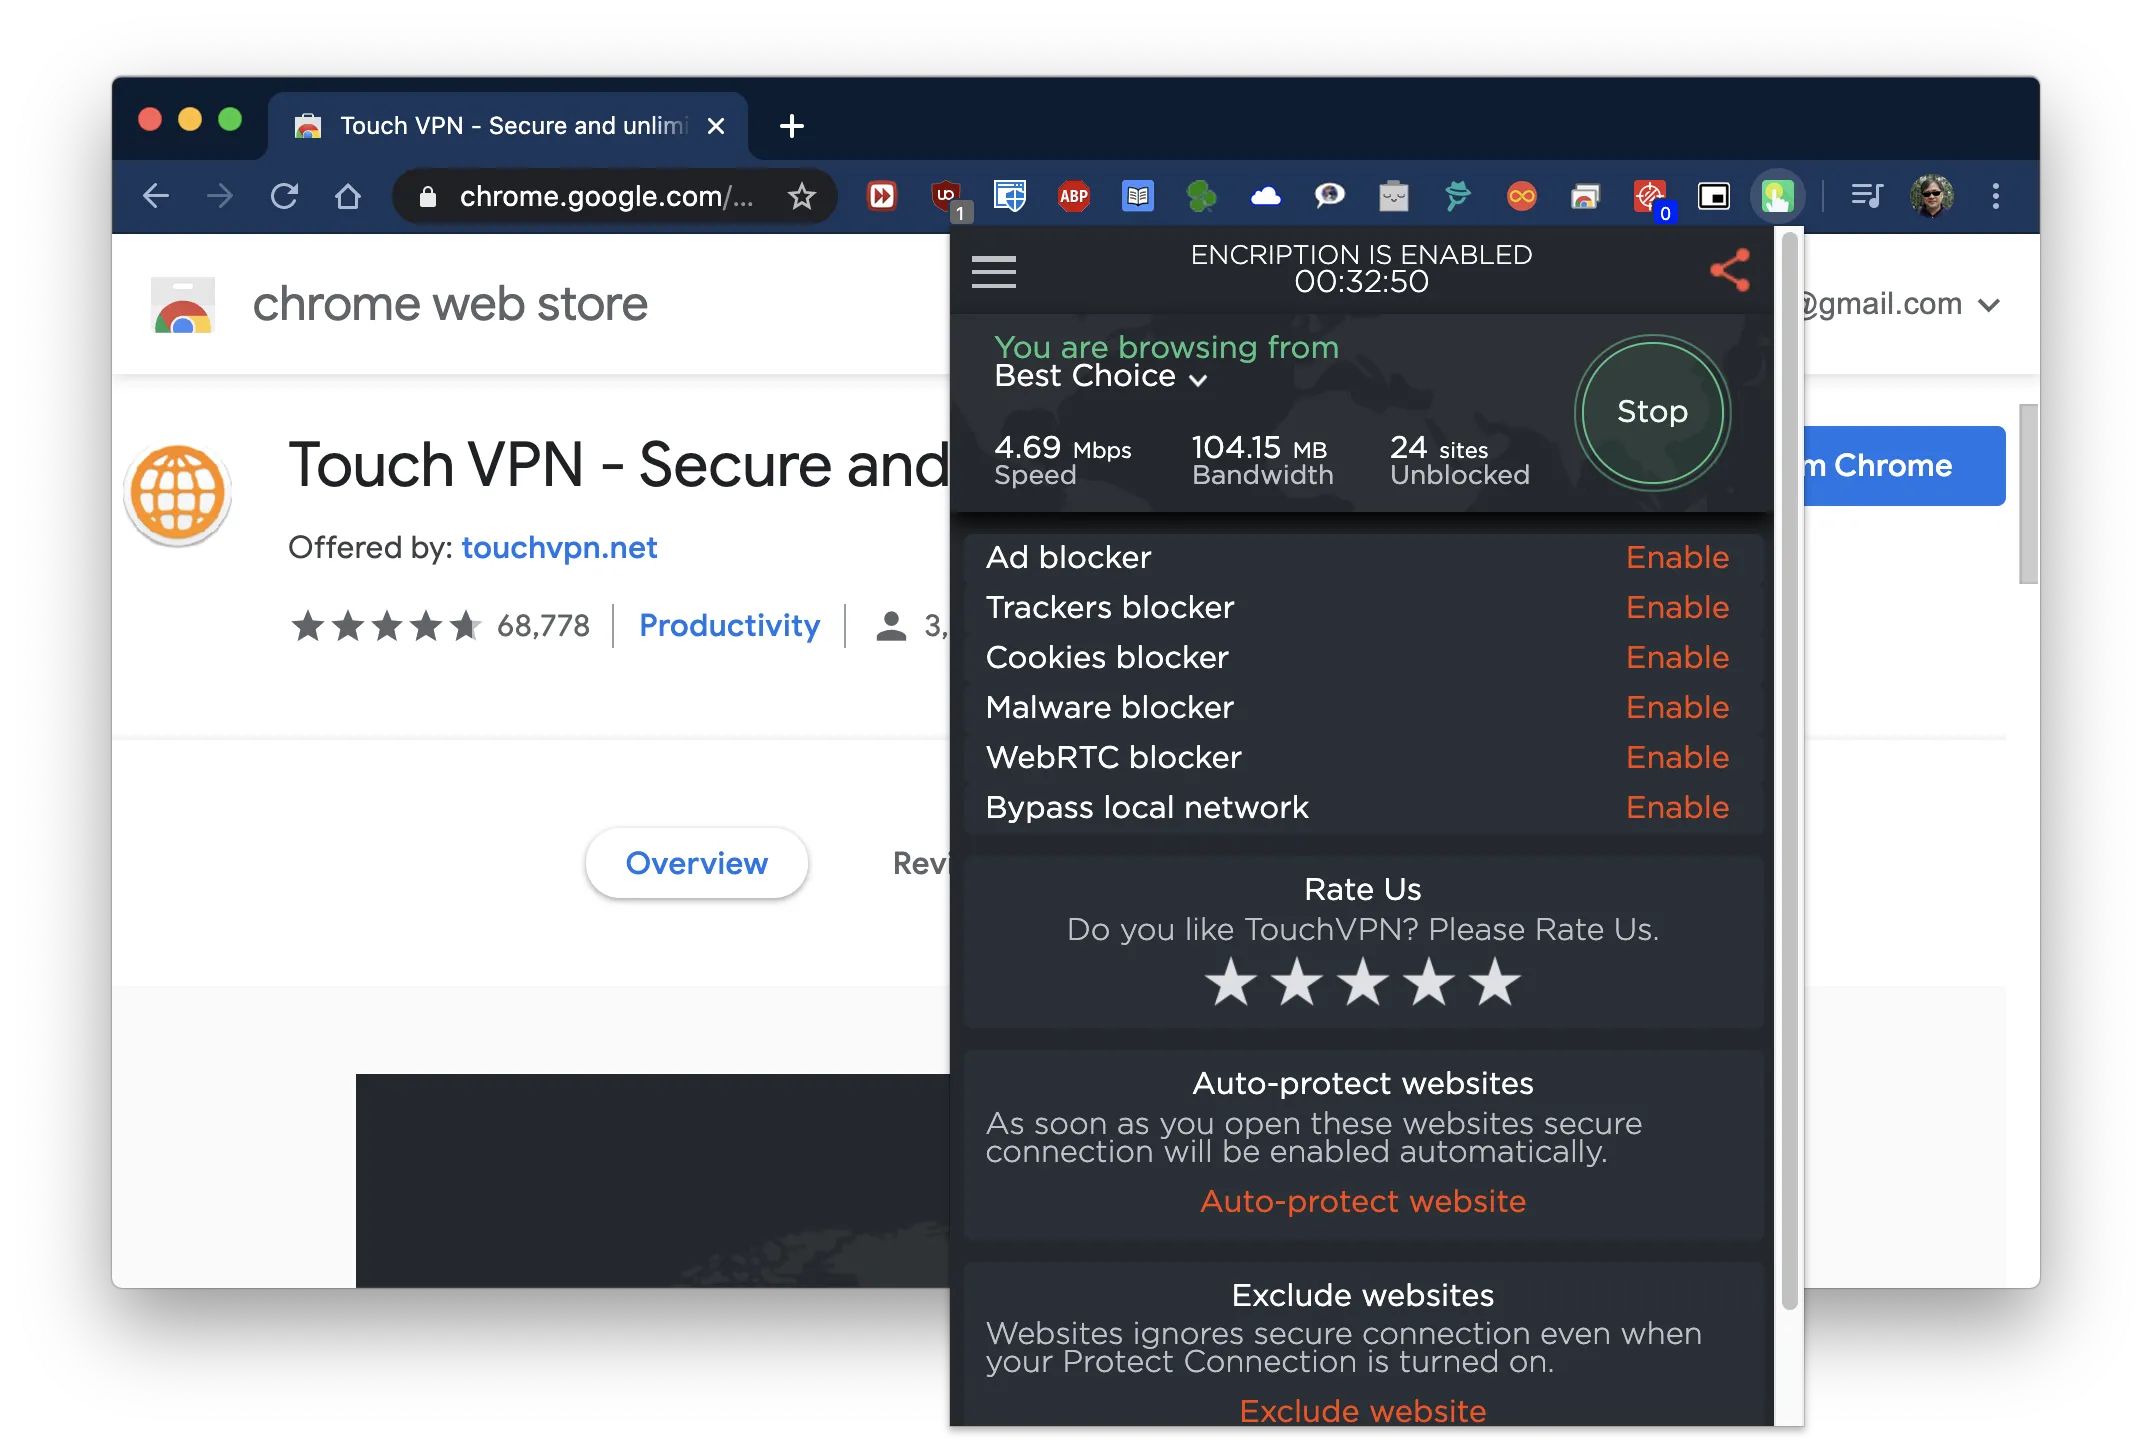Viewport: 2152px width, 1444px height.
Task: Click the white cloud extension icon
Action: 1265,196
